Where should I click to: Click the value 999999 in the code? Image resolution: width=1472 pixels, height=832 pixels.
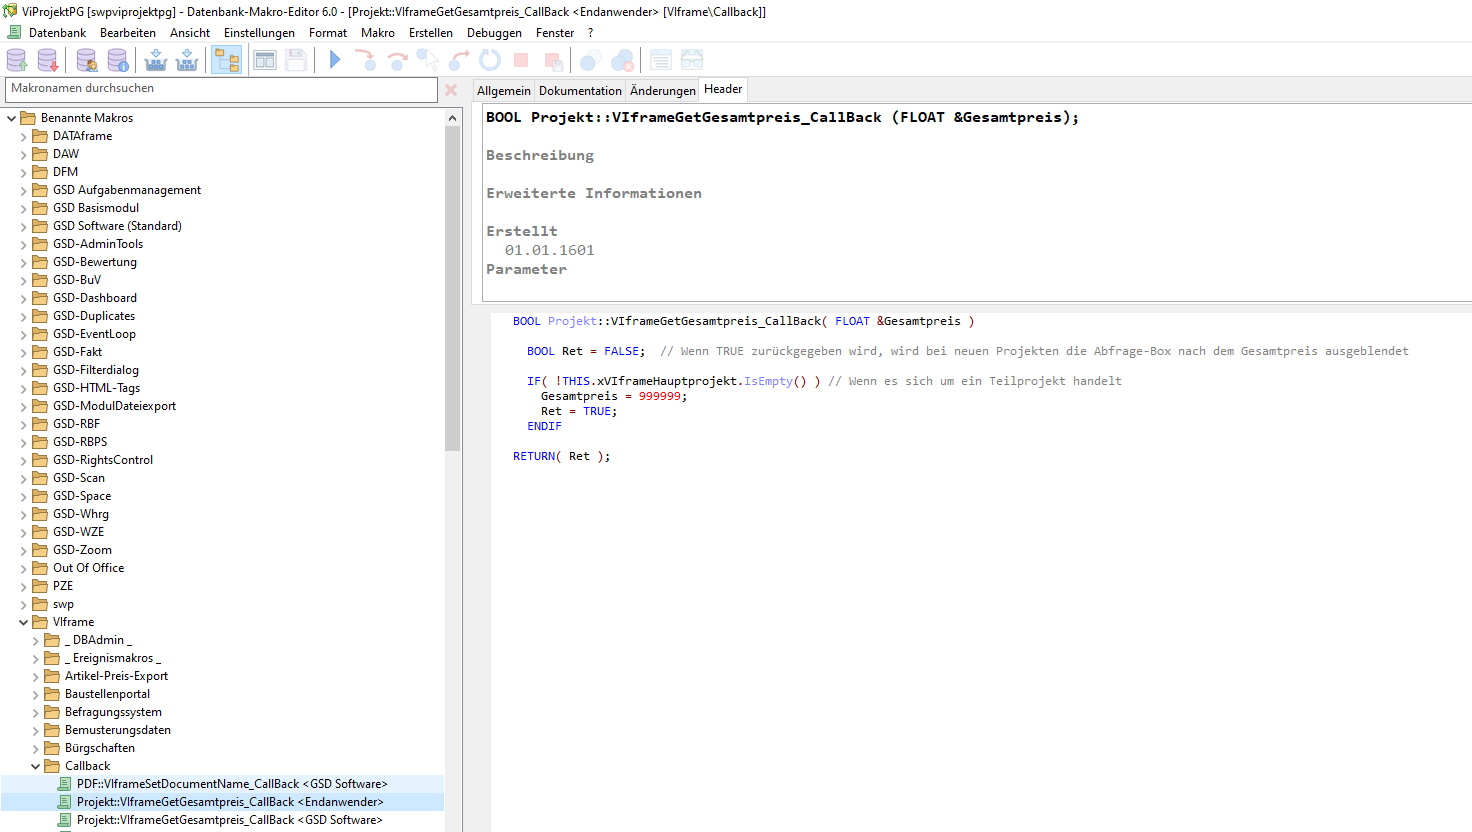(x=660, y=396)
